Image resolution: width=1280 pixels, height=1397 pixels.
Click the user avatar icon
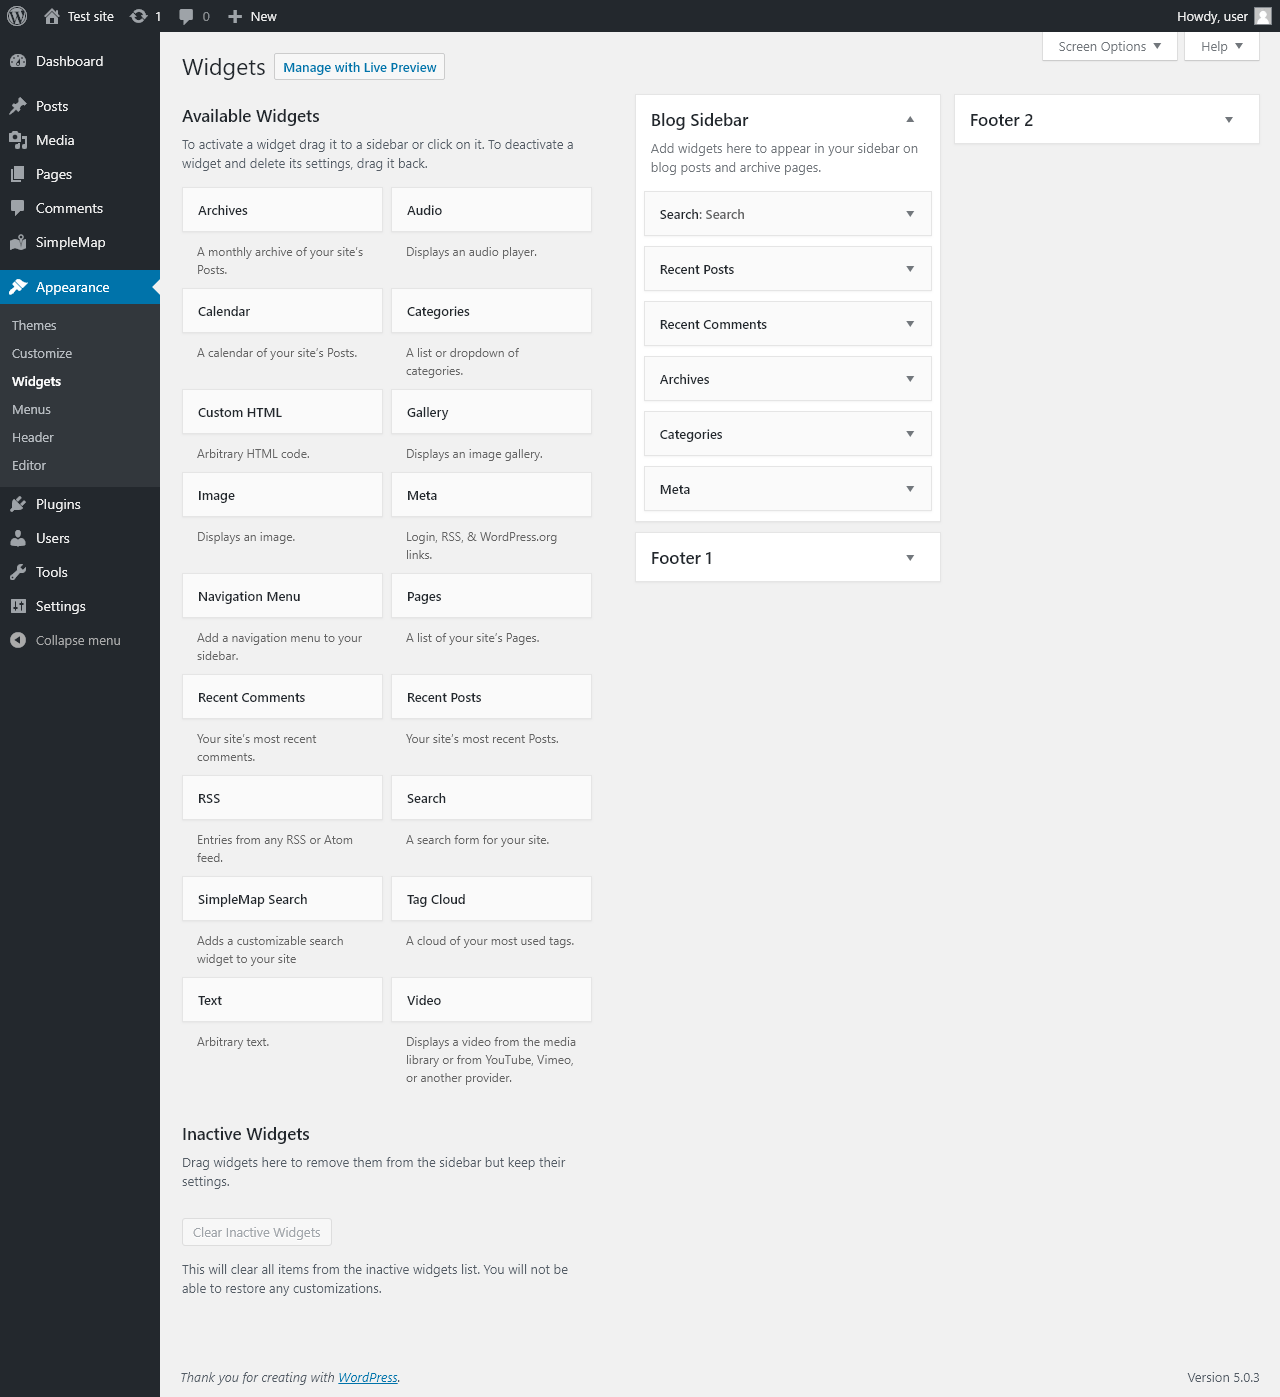[1263, 16]
